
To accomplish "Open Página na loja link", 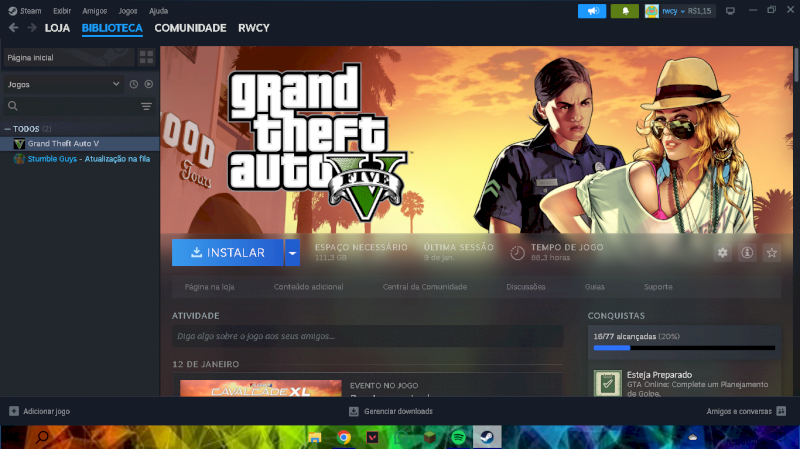I will (x=209, y=287).
